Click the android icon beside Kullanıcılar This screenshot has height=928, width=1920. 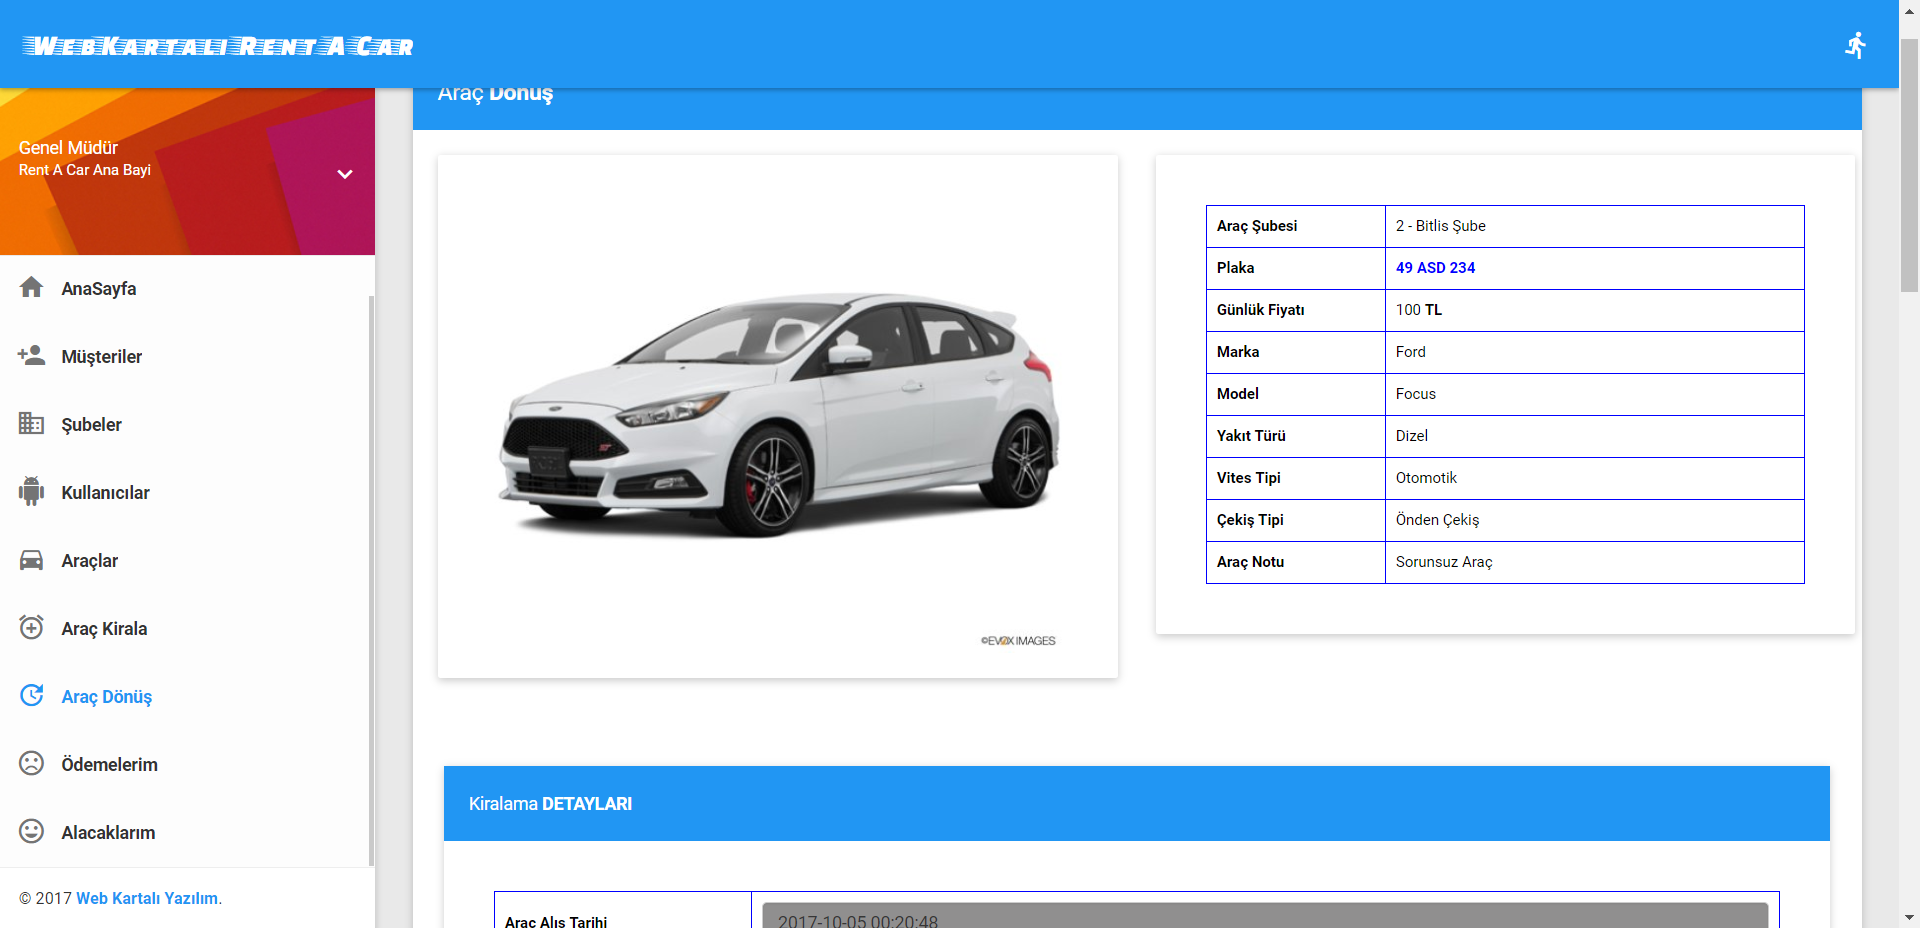pos(31,492)
